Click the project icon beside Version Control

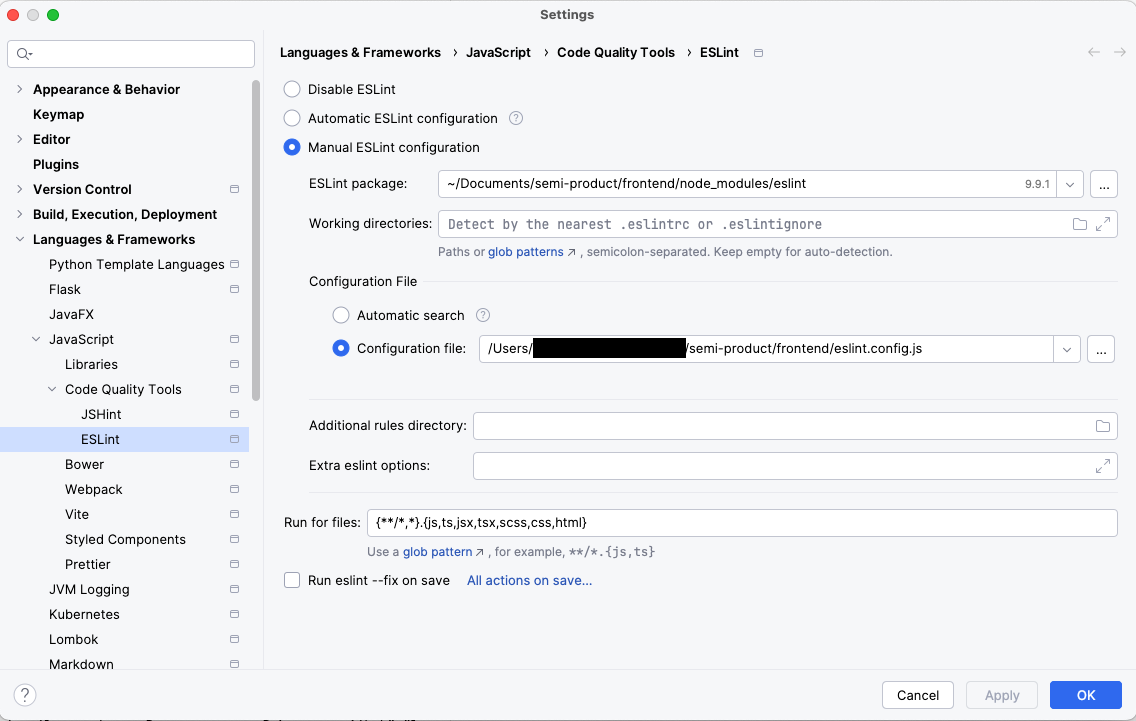click(234, 189)
